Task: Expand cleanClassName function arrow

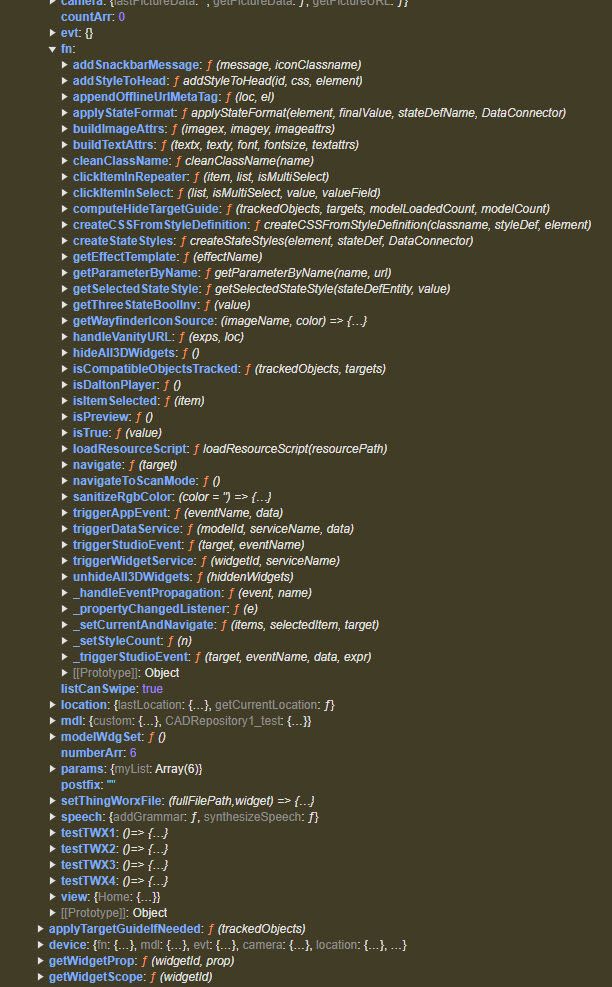Action: (65, 161)
